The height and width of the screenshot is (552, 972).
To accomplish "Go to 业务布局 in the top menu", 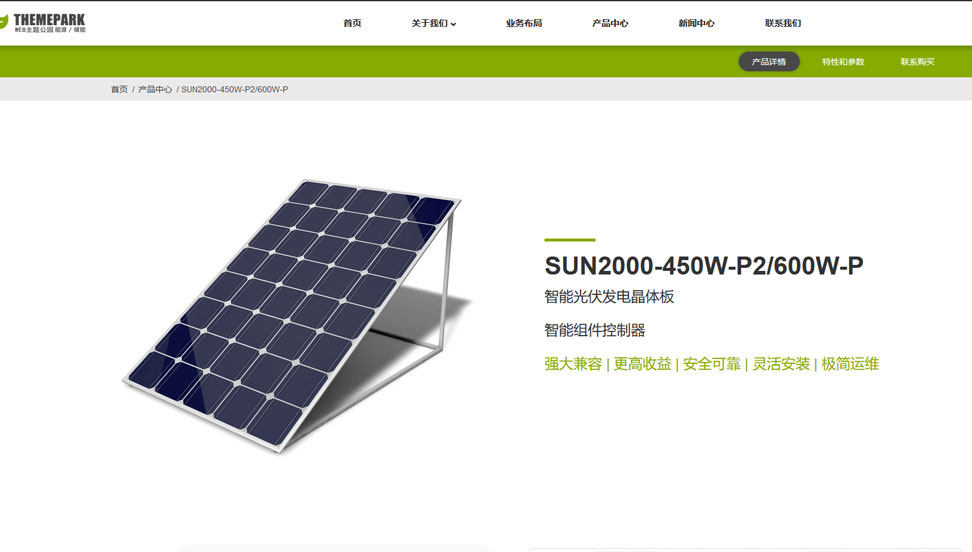I will coord(523,23).
